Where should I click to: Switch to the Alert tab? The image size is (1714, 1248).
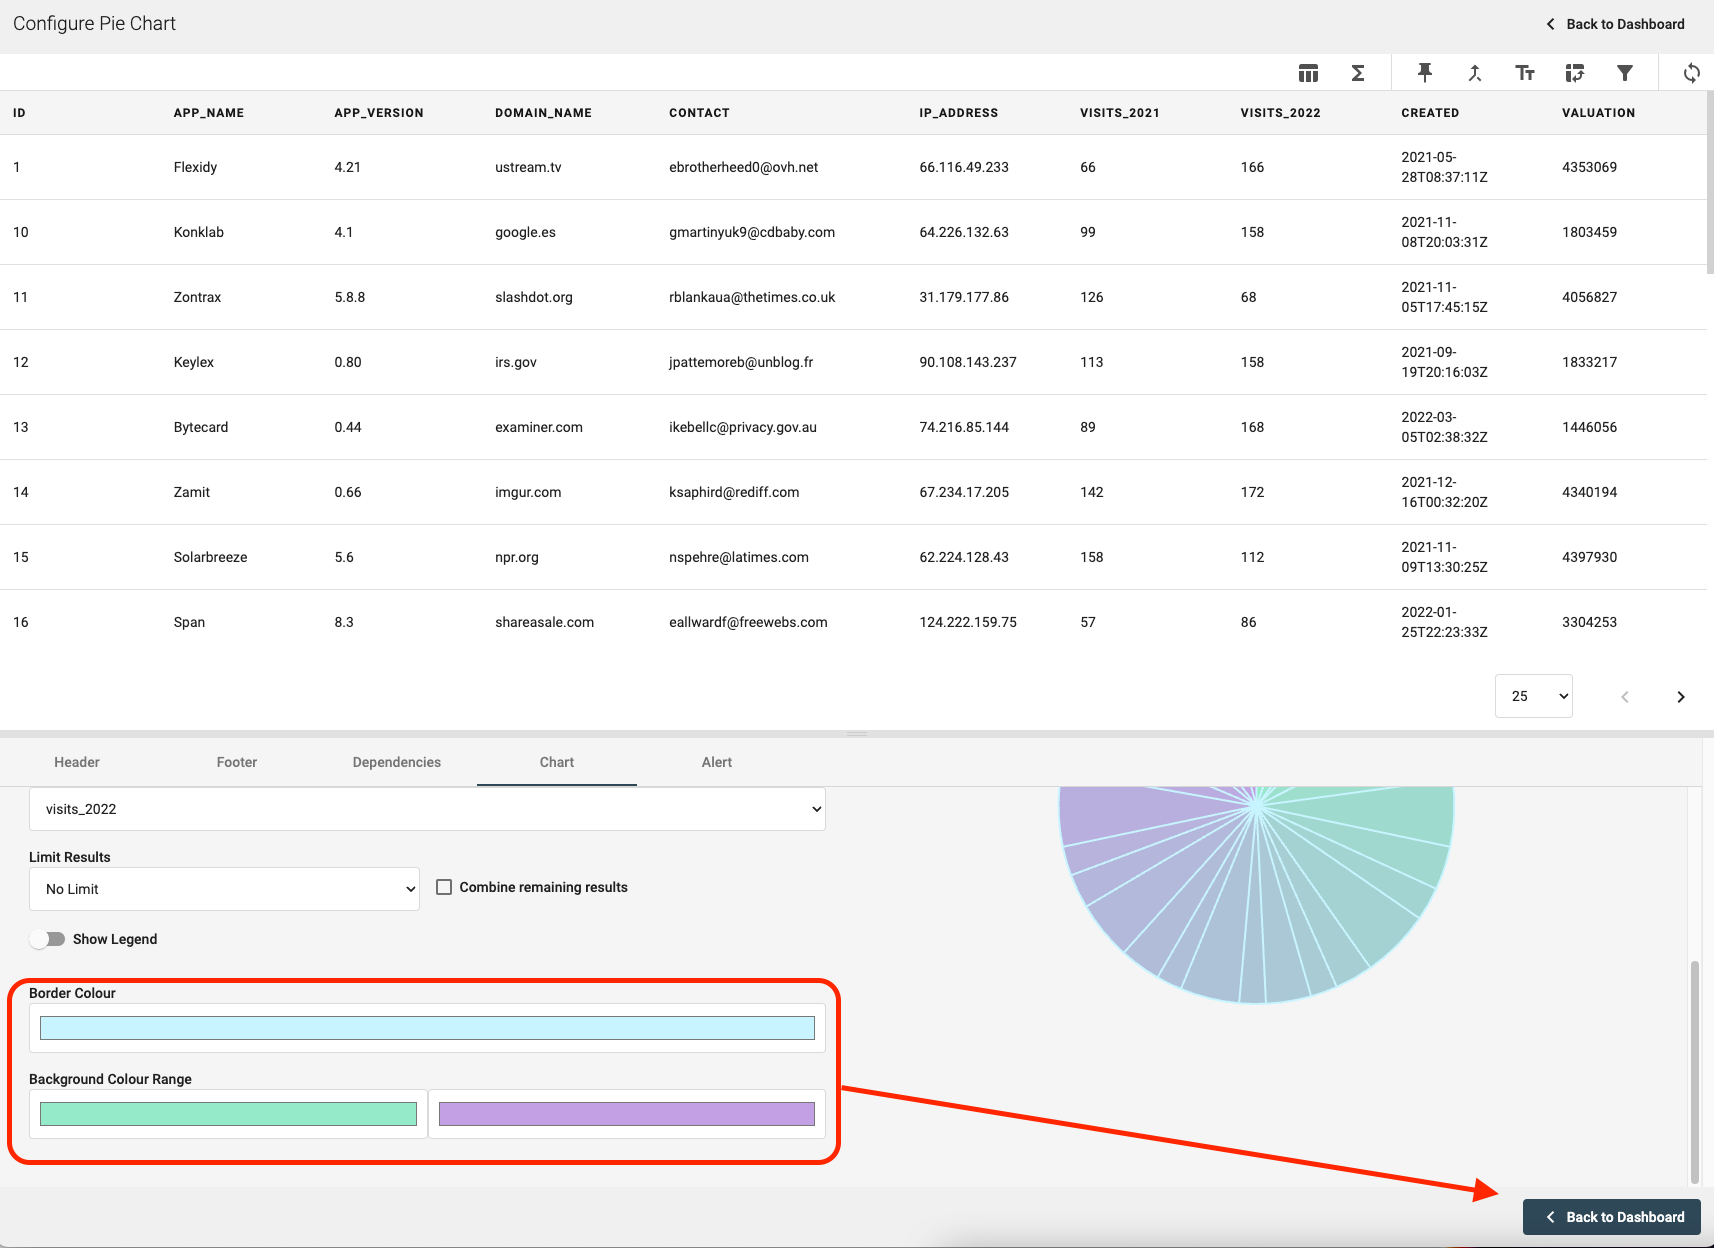tap(716, 762)
